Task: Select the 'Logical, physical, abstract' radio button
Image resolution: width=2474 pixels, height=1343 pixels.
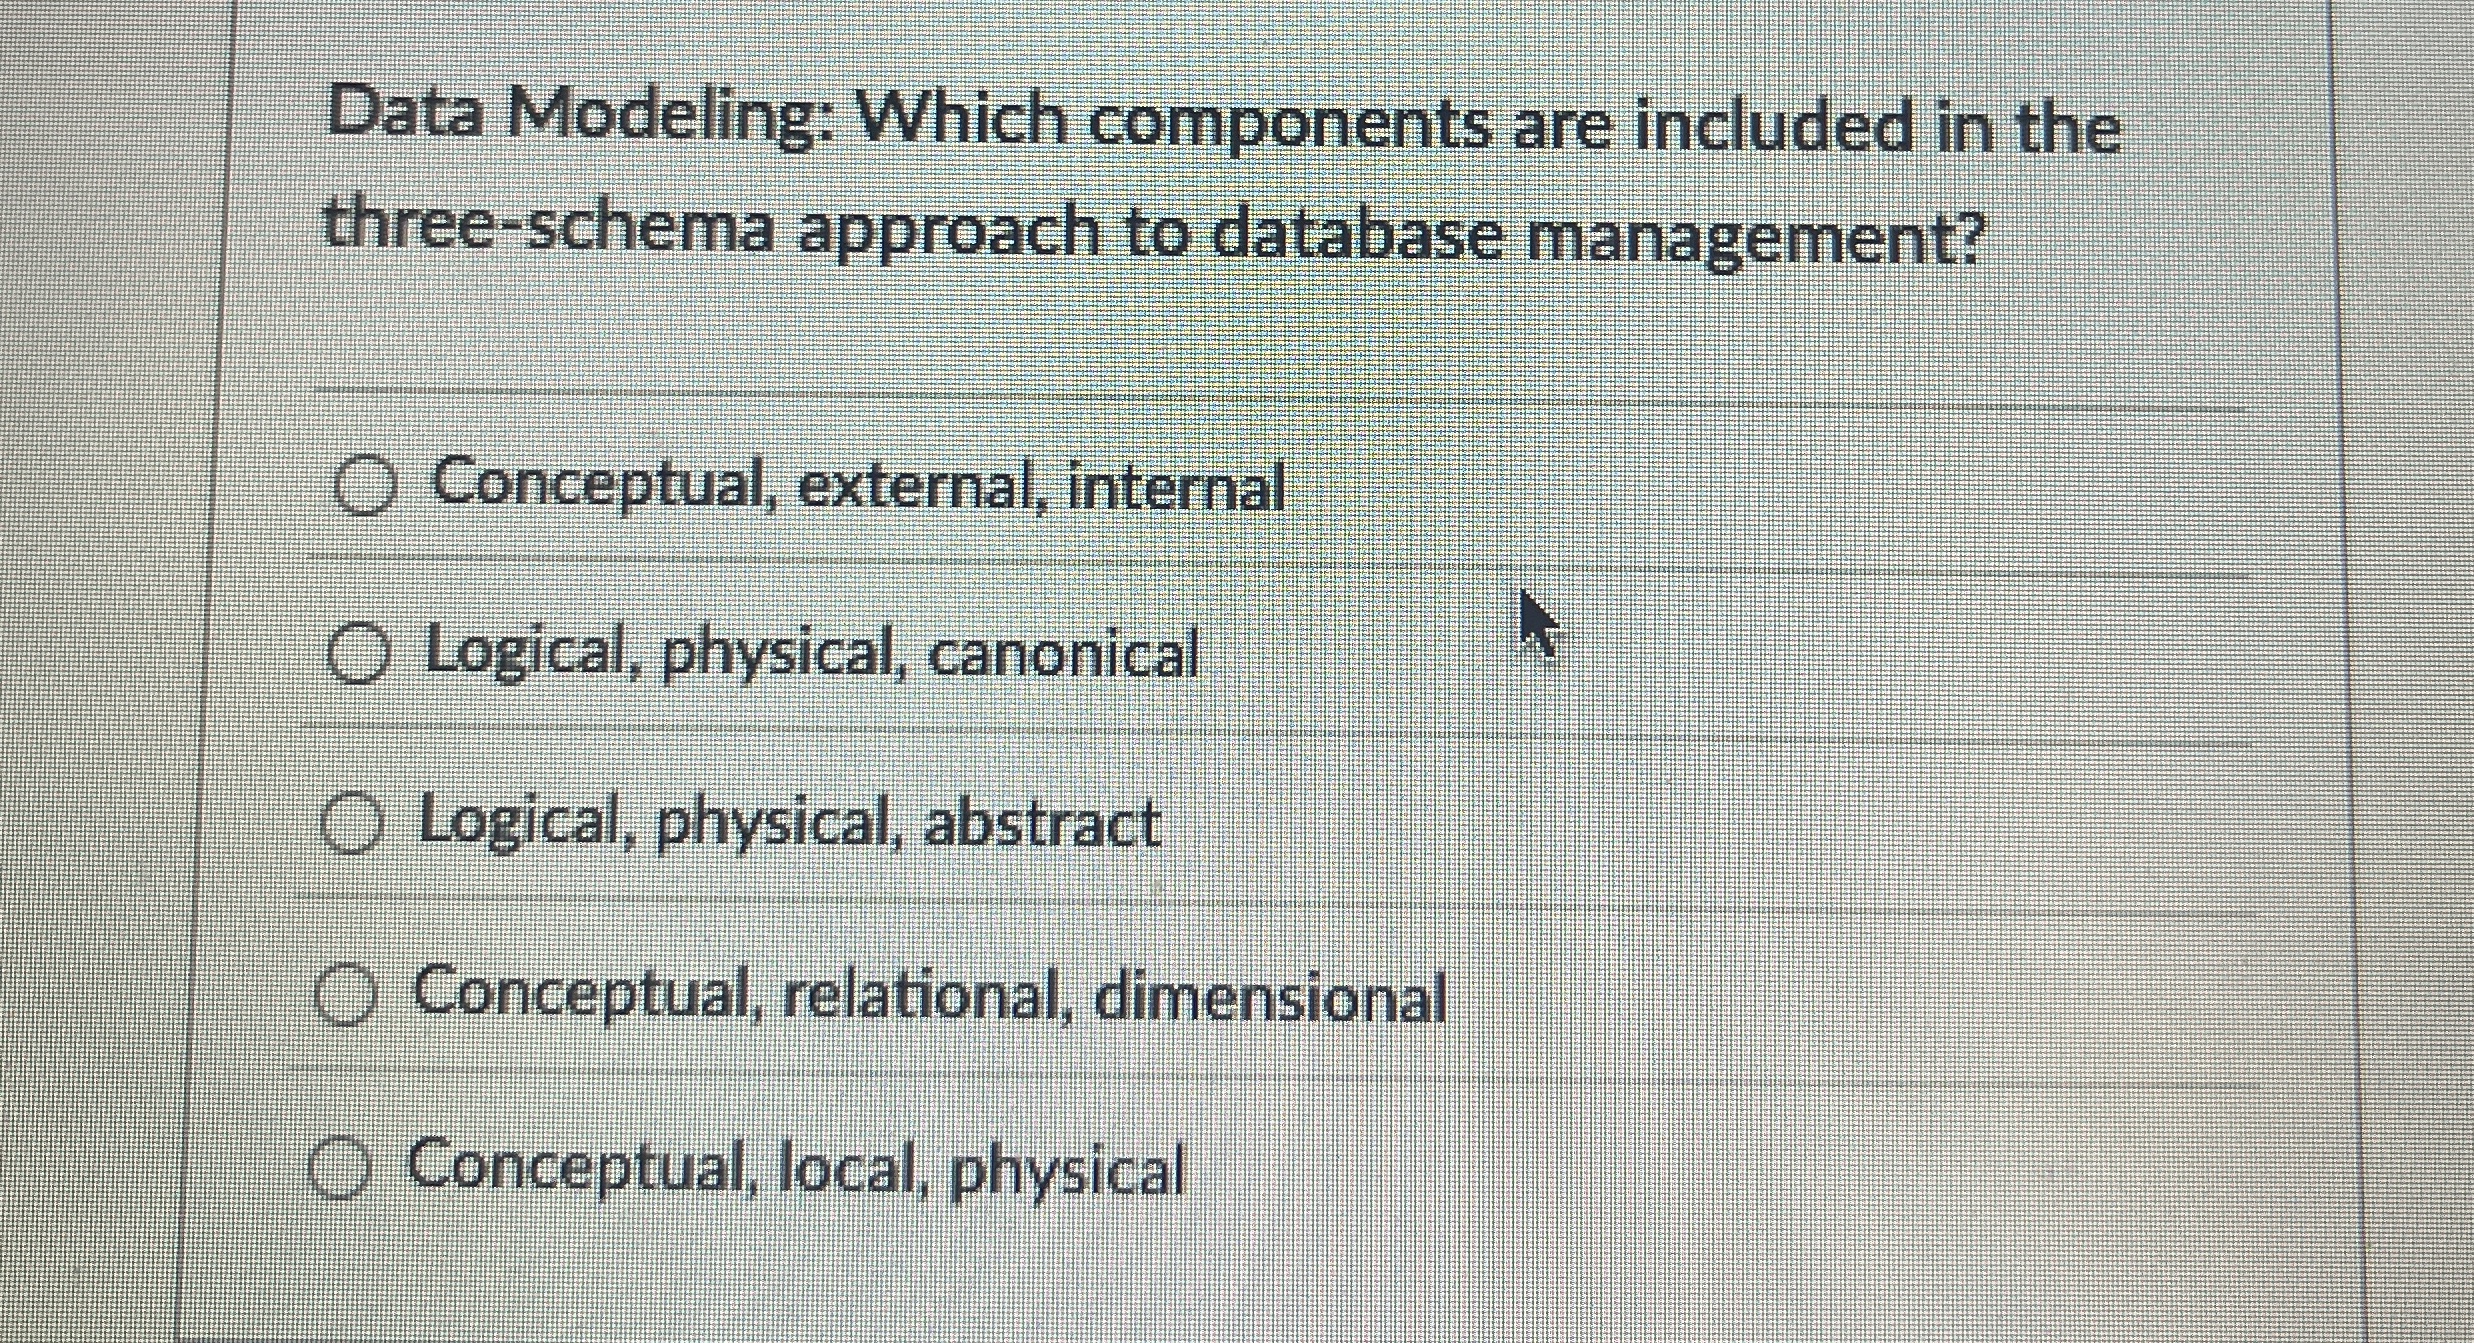Action: coord(352,820)
